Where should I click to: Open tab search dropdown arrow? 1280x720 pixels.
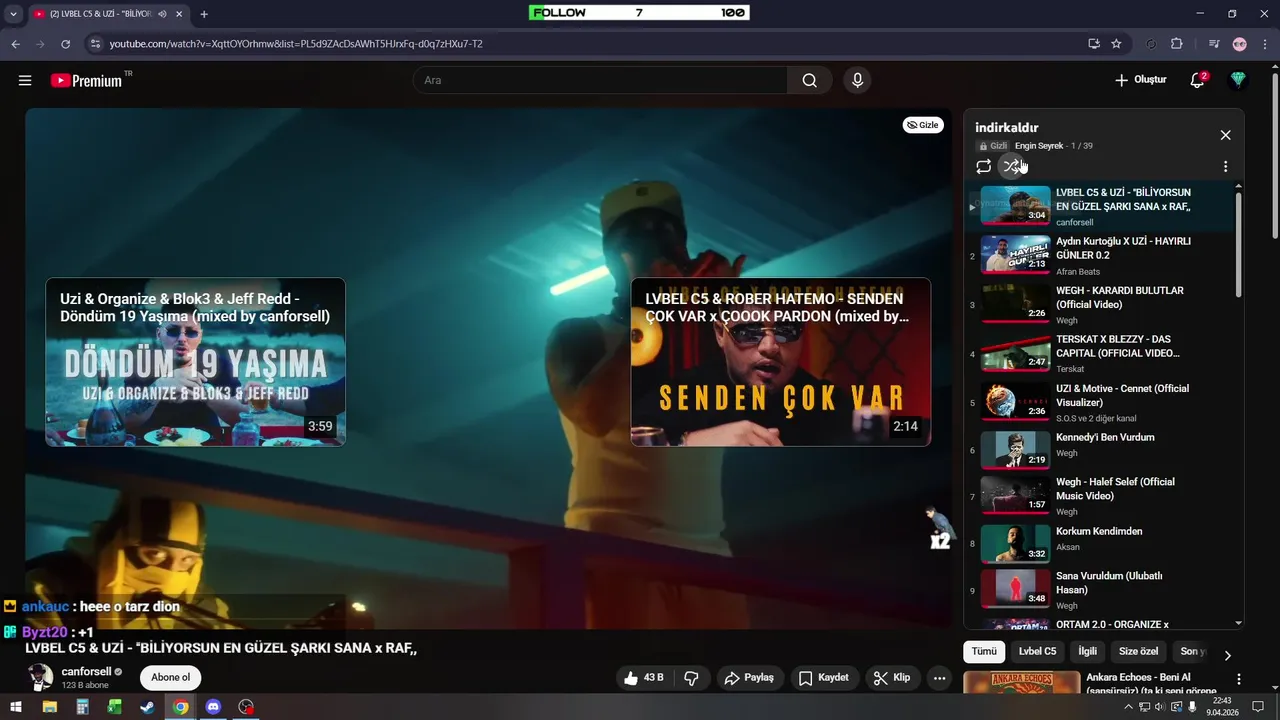pos(13,14)
